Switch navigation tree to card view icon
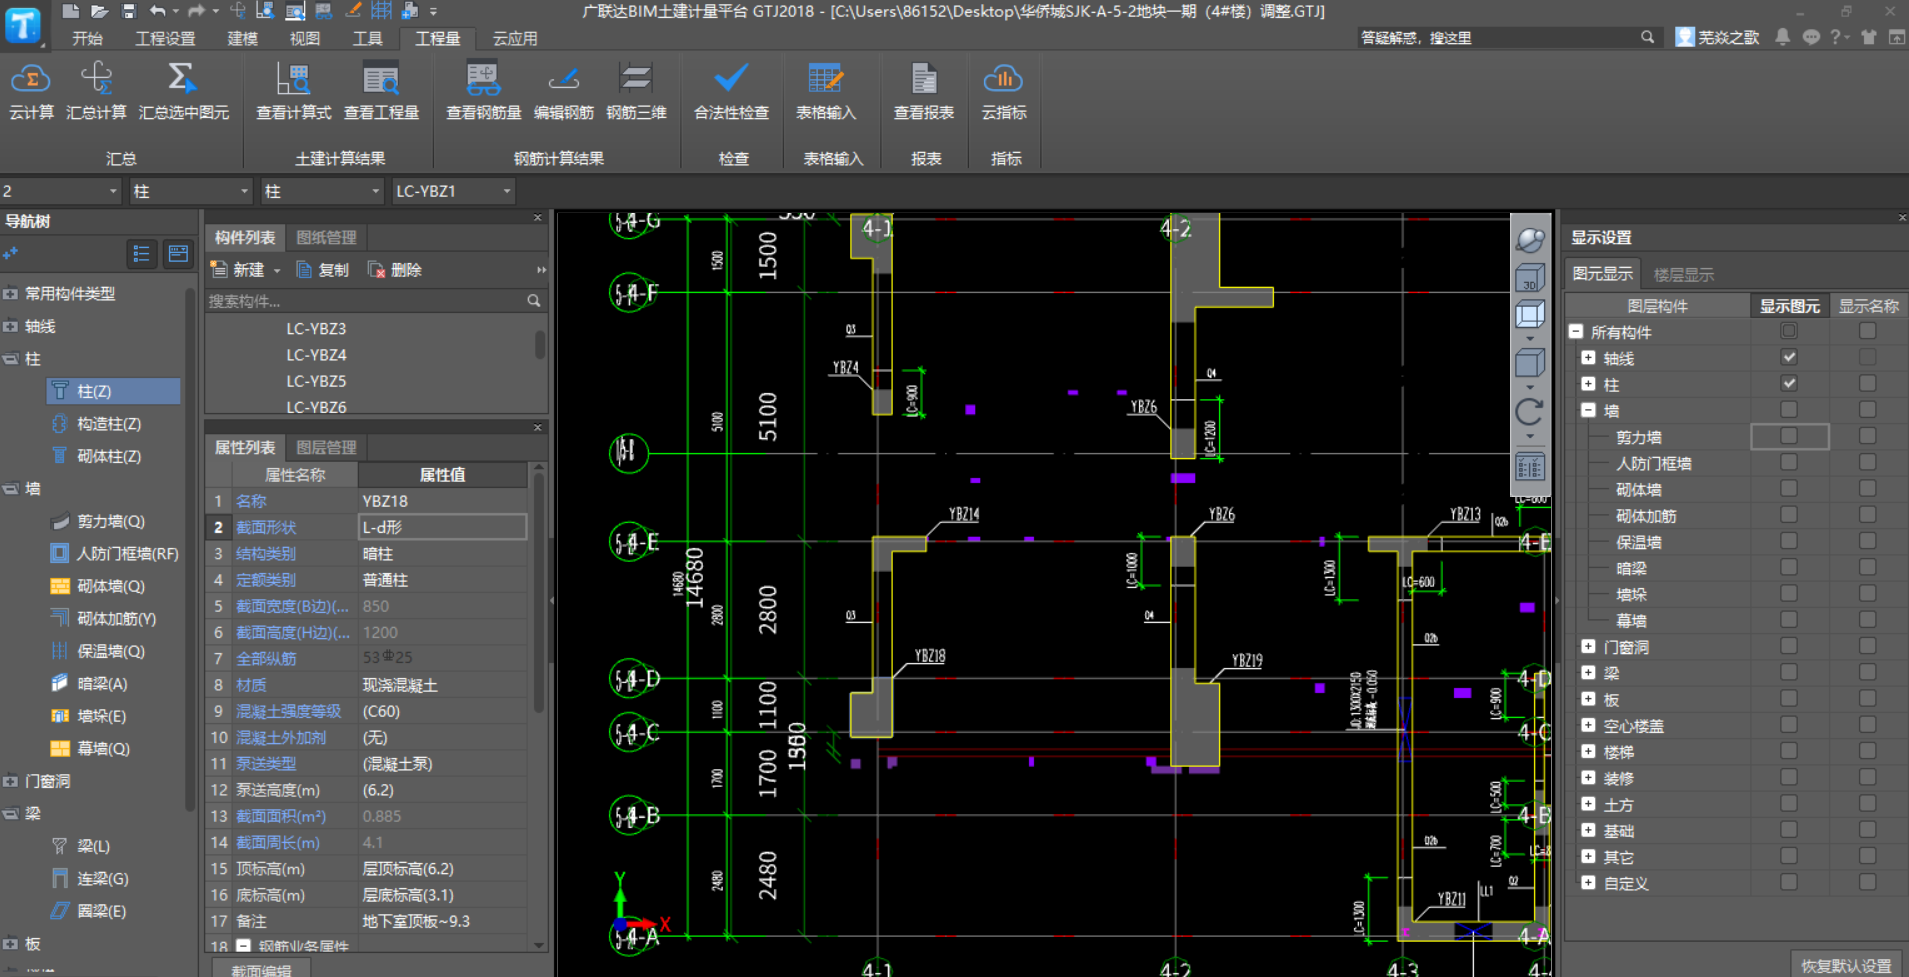The height and width of the screenshot is (977, 1909). (x=178, y=254)
